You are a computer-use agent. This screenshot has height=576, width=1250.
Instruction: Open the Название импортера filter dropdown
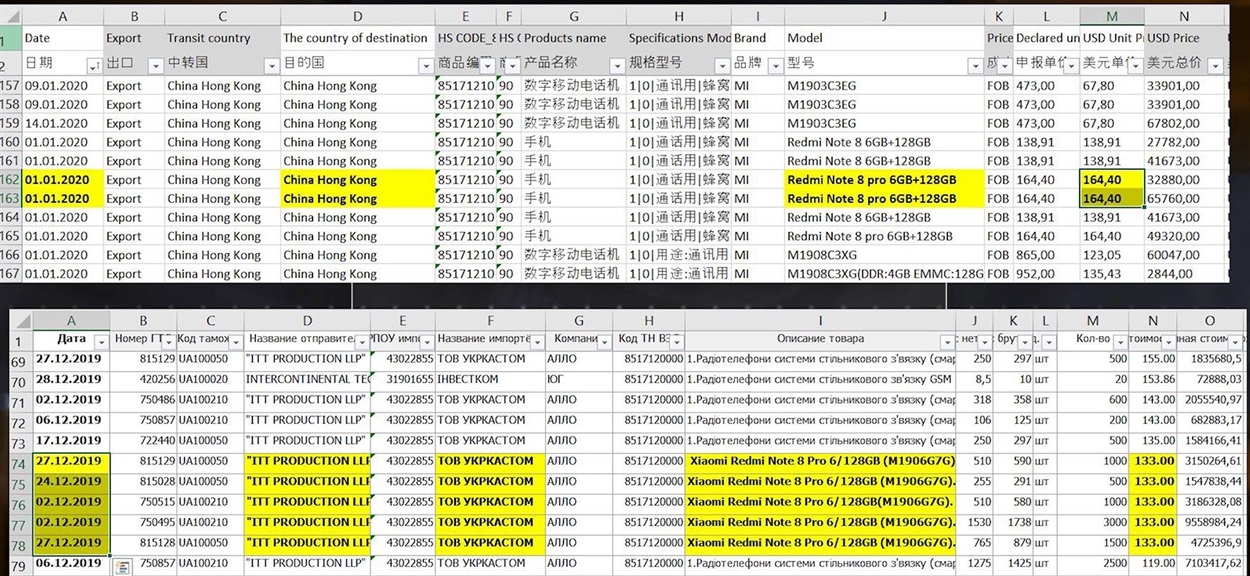[x=536, y=340]
